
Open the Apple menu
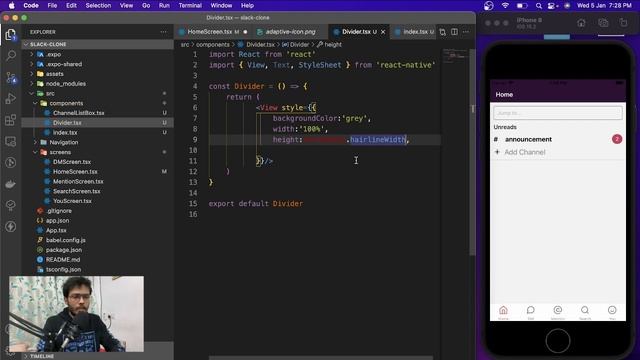click(x=11, y=6)
